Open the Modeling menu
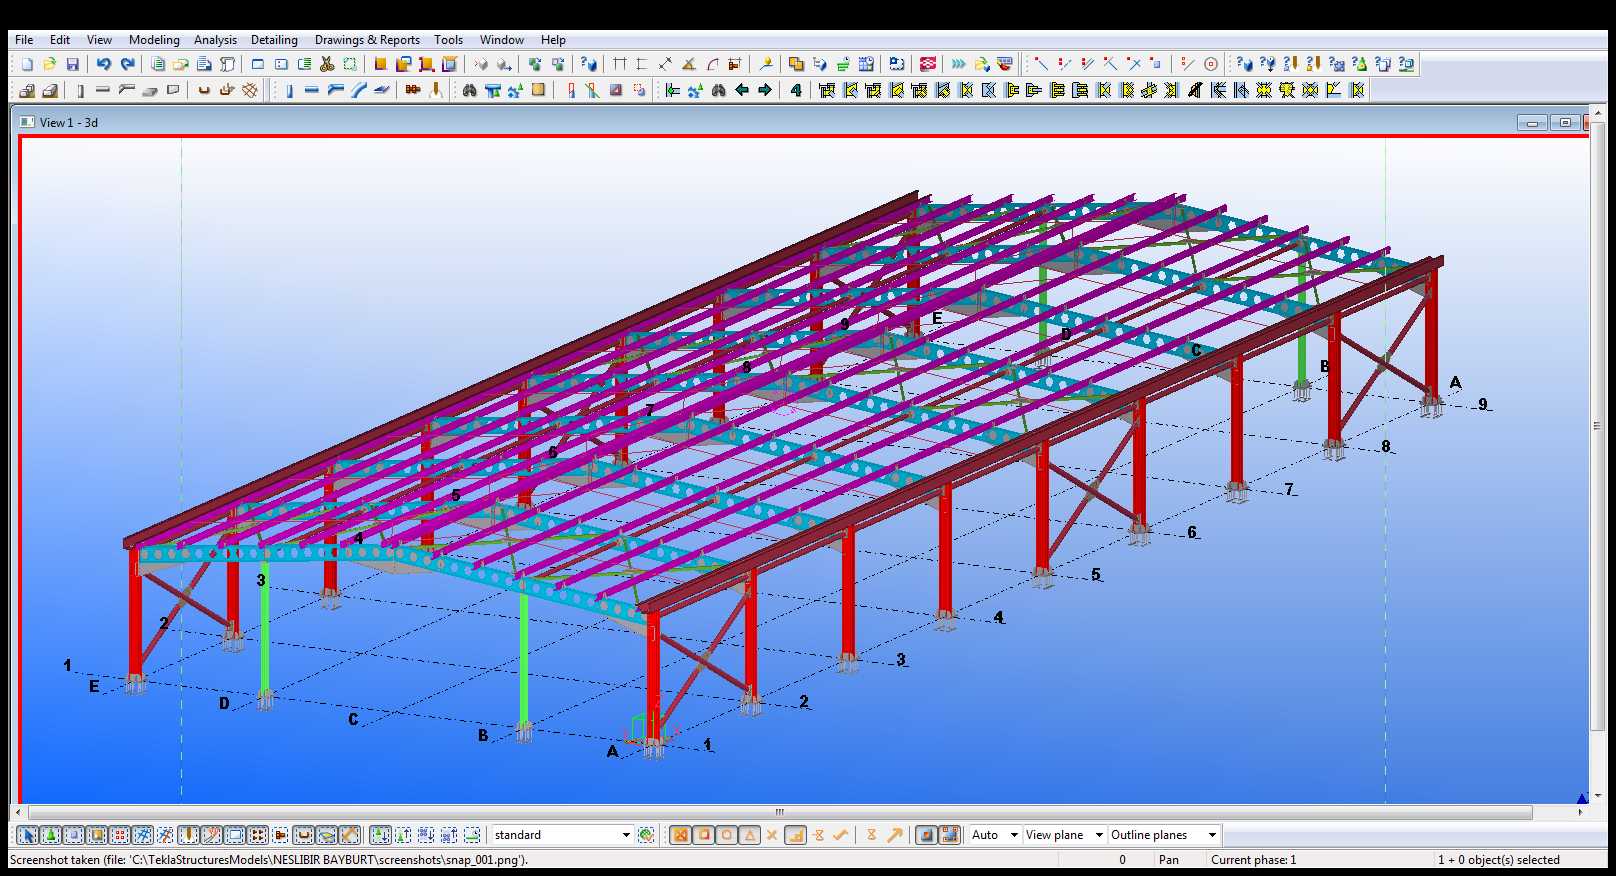Image resolution: width=1616 pixels, height=876 pixels. (154, 40)
